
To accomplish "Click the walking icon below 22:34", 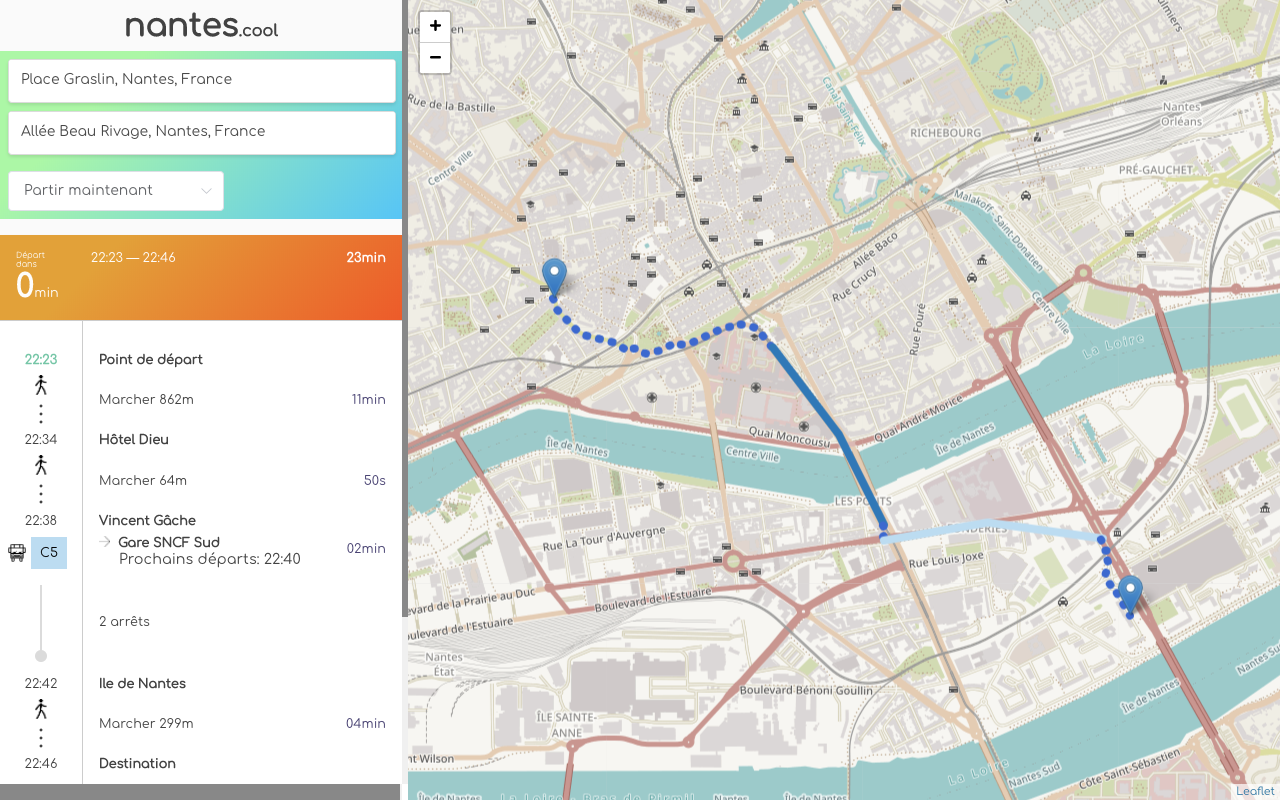I will (x=41, y=465).
